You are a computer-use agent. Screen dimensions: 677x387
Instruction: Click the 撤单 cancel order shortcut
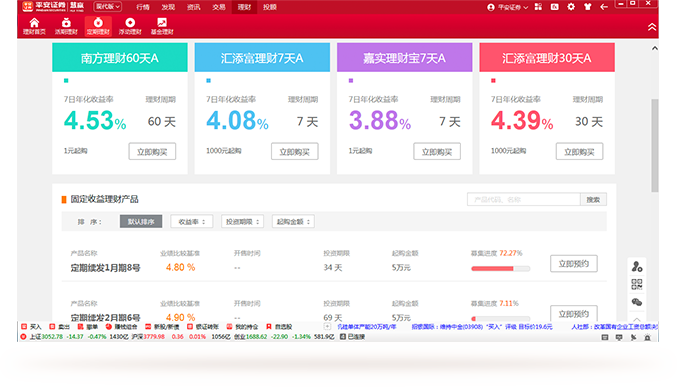click(x=88, y=327)
